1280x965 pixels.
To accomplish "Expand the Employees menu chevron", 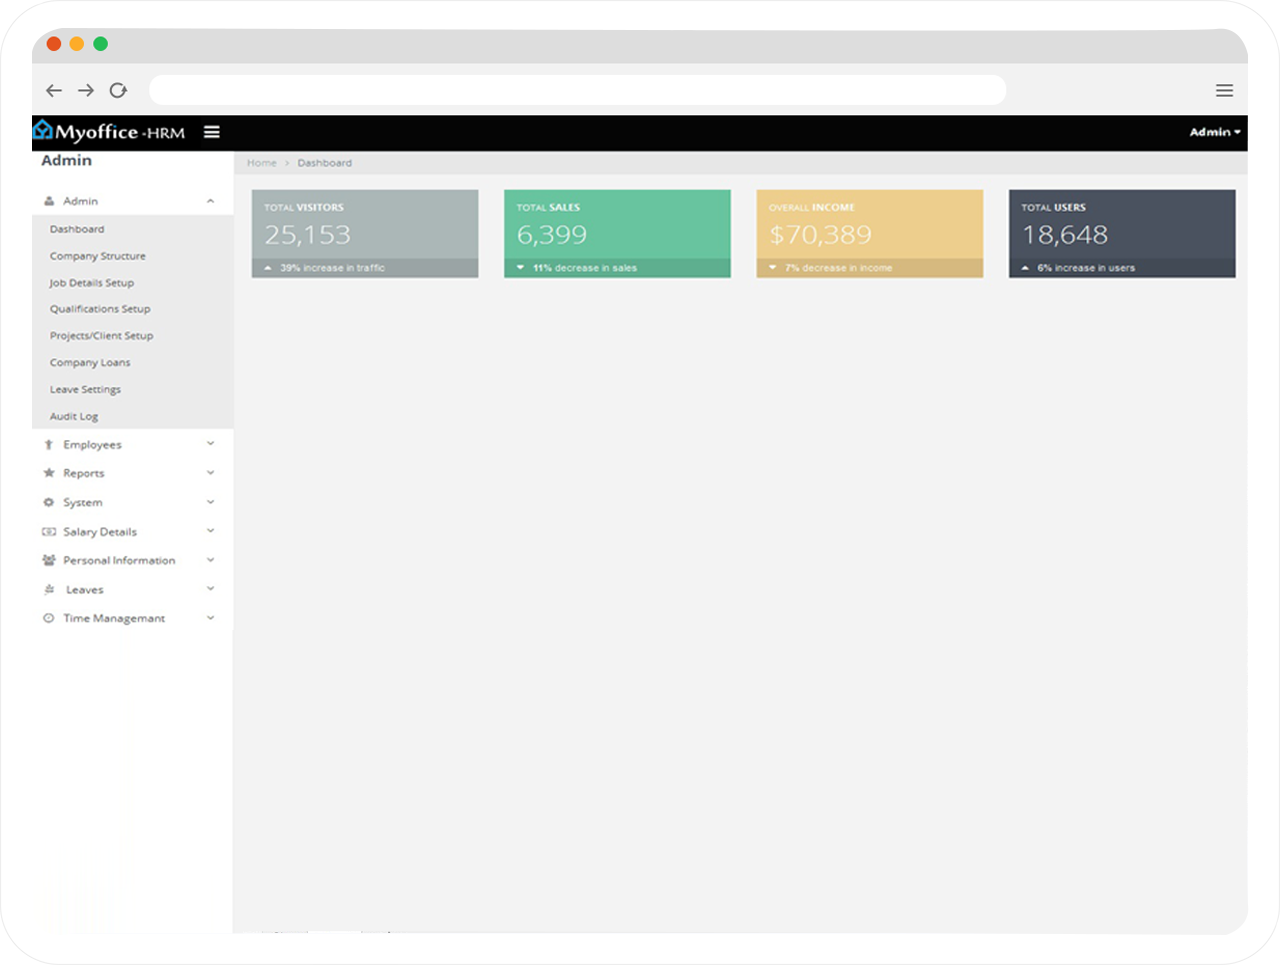I will click(x=210, y=444).
